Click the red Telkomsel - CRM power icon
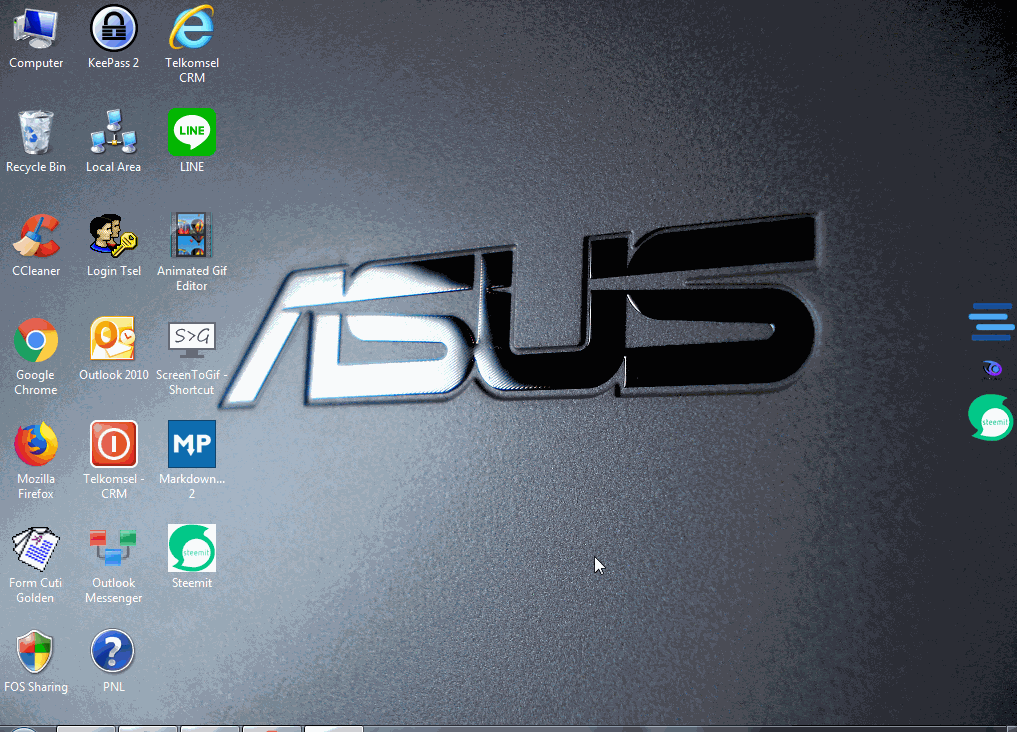Screen dimensions: 1017x732 (114, 444)
